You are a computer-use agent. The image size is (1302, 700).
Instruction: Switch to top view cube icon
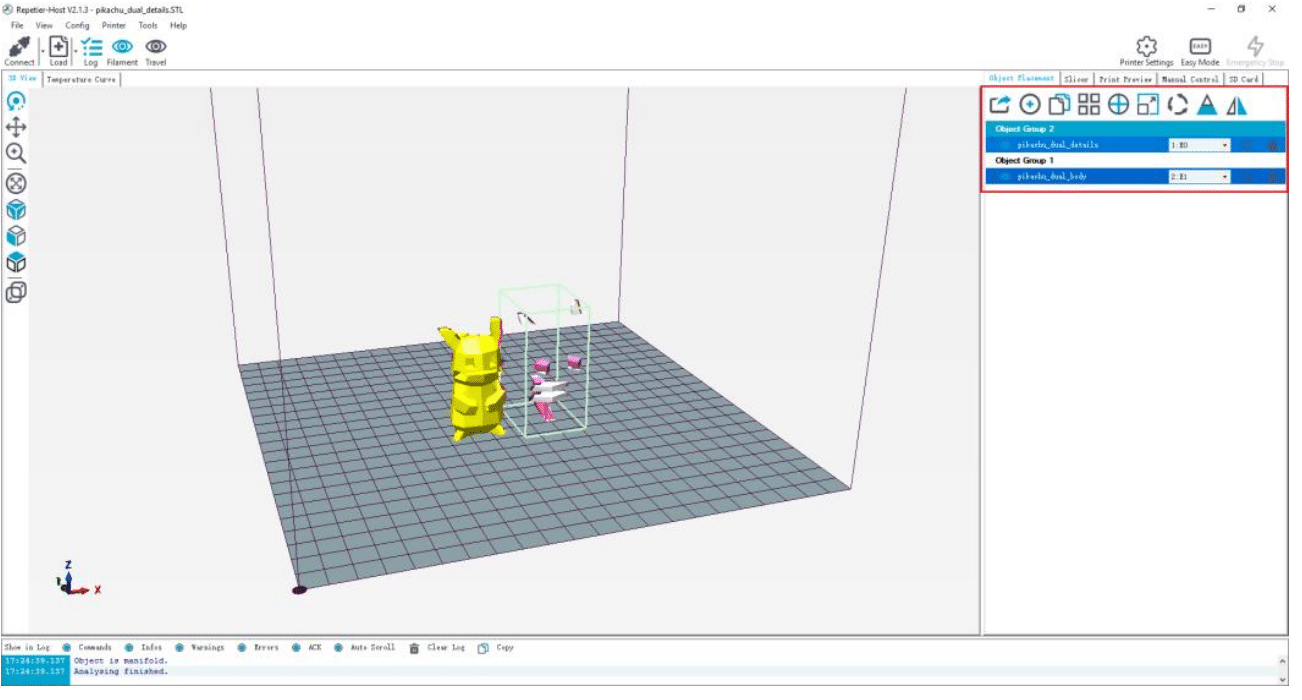click(16, 264)
